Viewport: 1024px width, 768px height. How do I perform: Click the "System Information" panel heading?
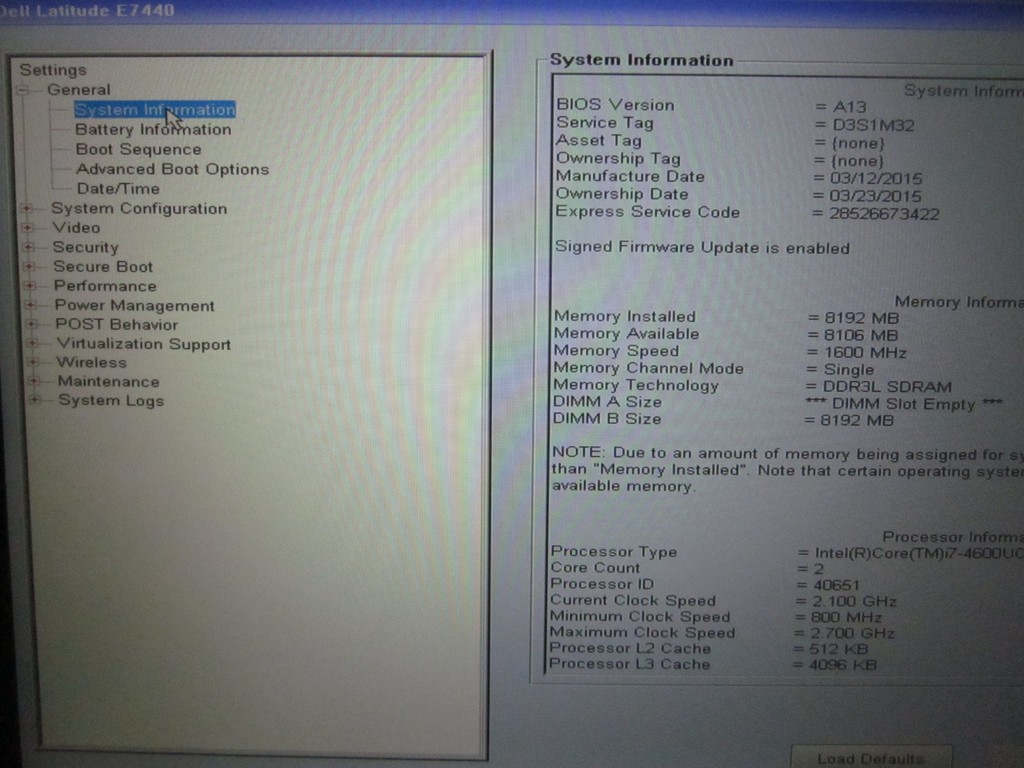coord(641,60)
